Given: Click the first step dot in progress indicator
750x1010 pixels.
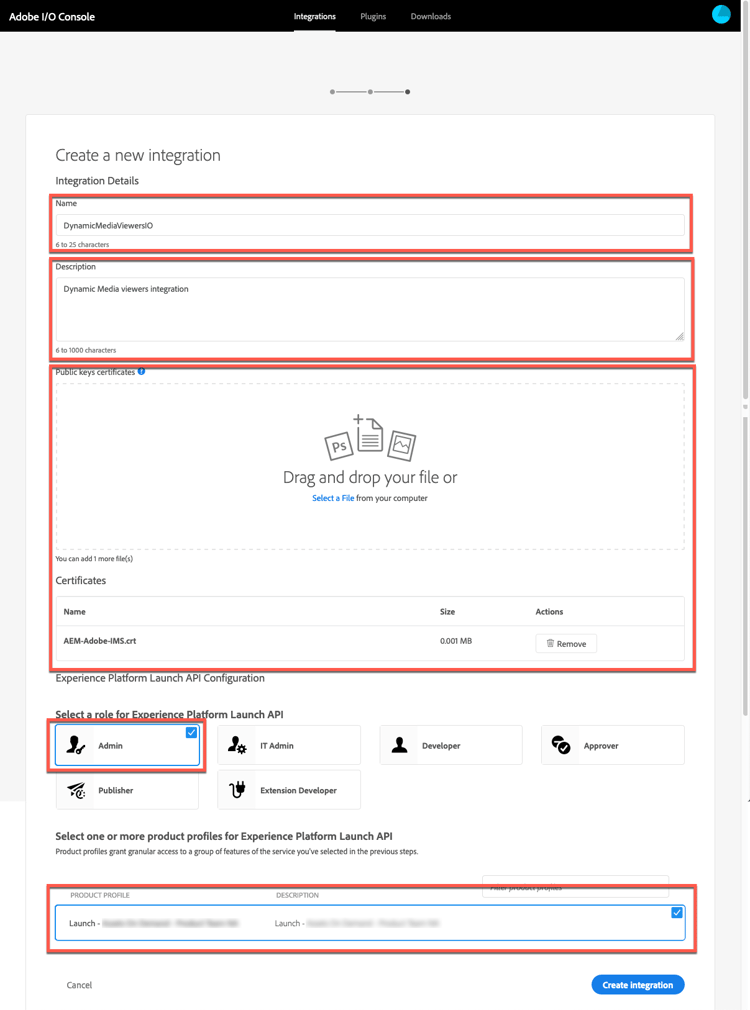Looking at the screenshot, I should [x=332, y=92].
